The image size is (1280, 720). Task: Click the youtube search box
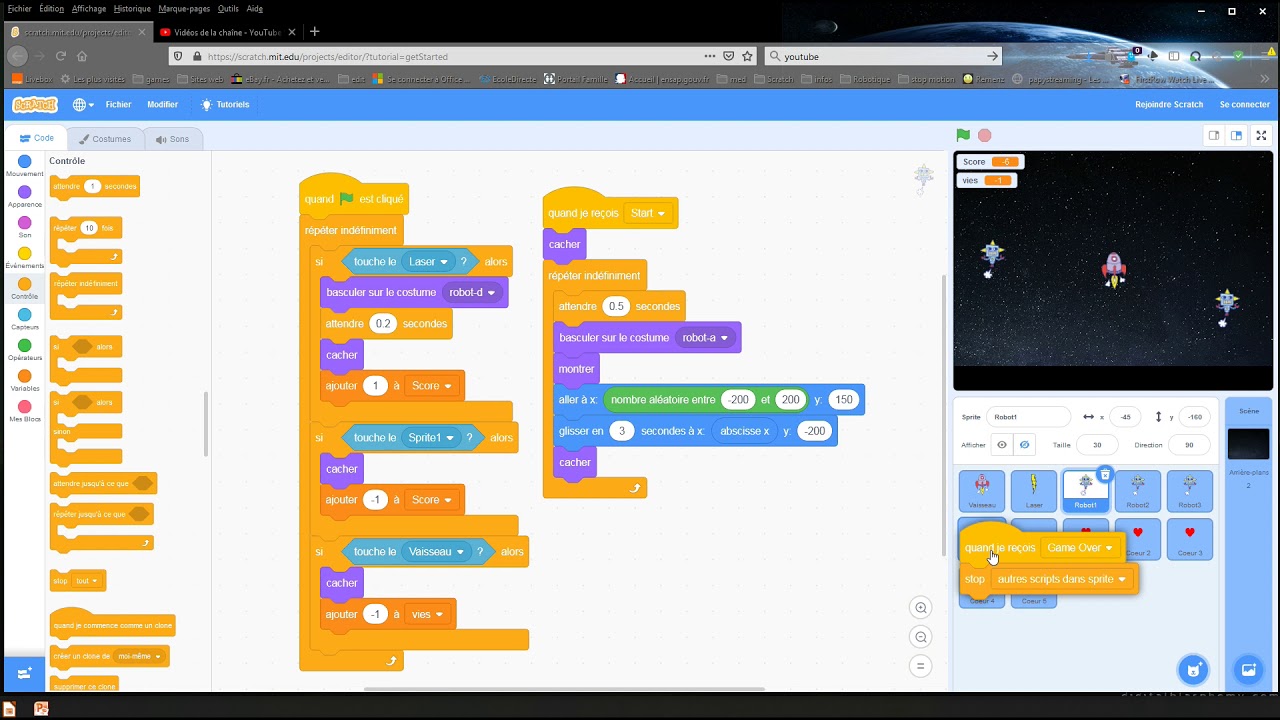[882, 56]
